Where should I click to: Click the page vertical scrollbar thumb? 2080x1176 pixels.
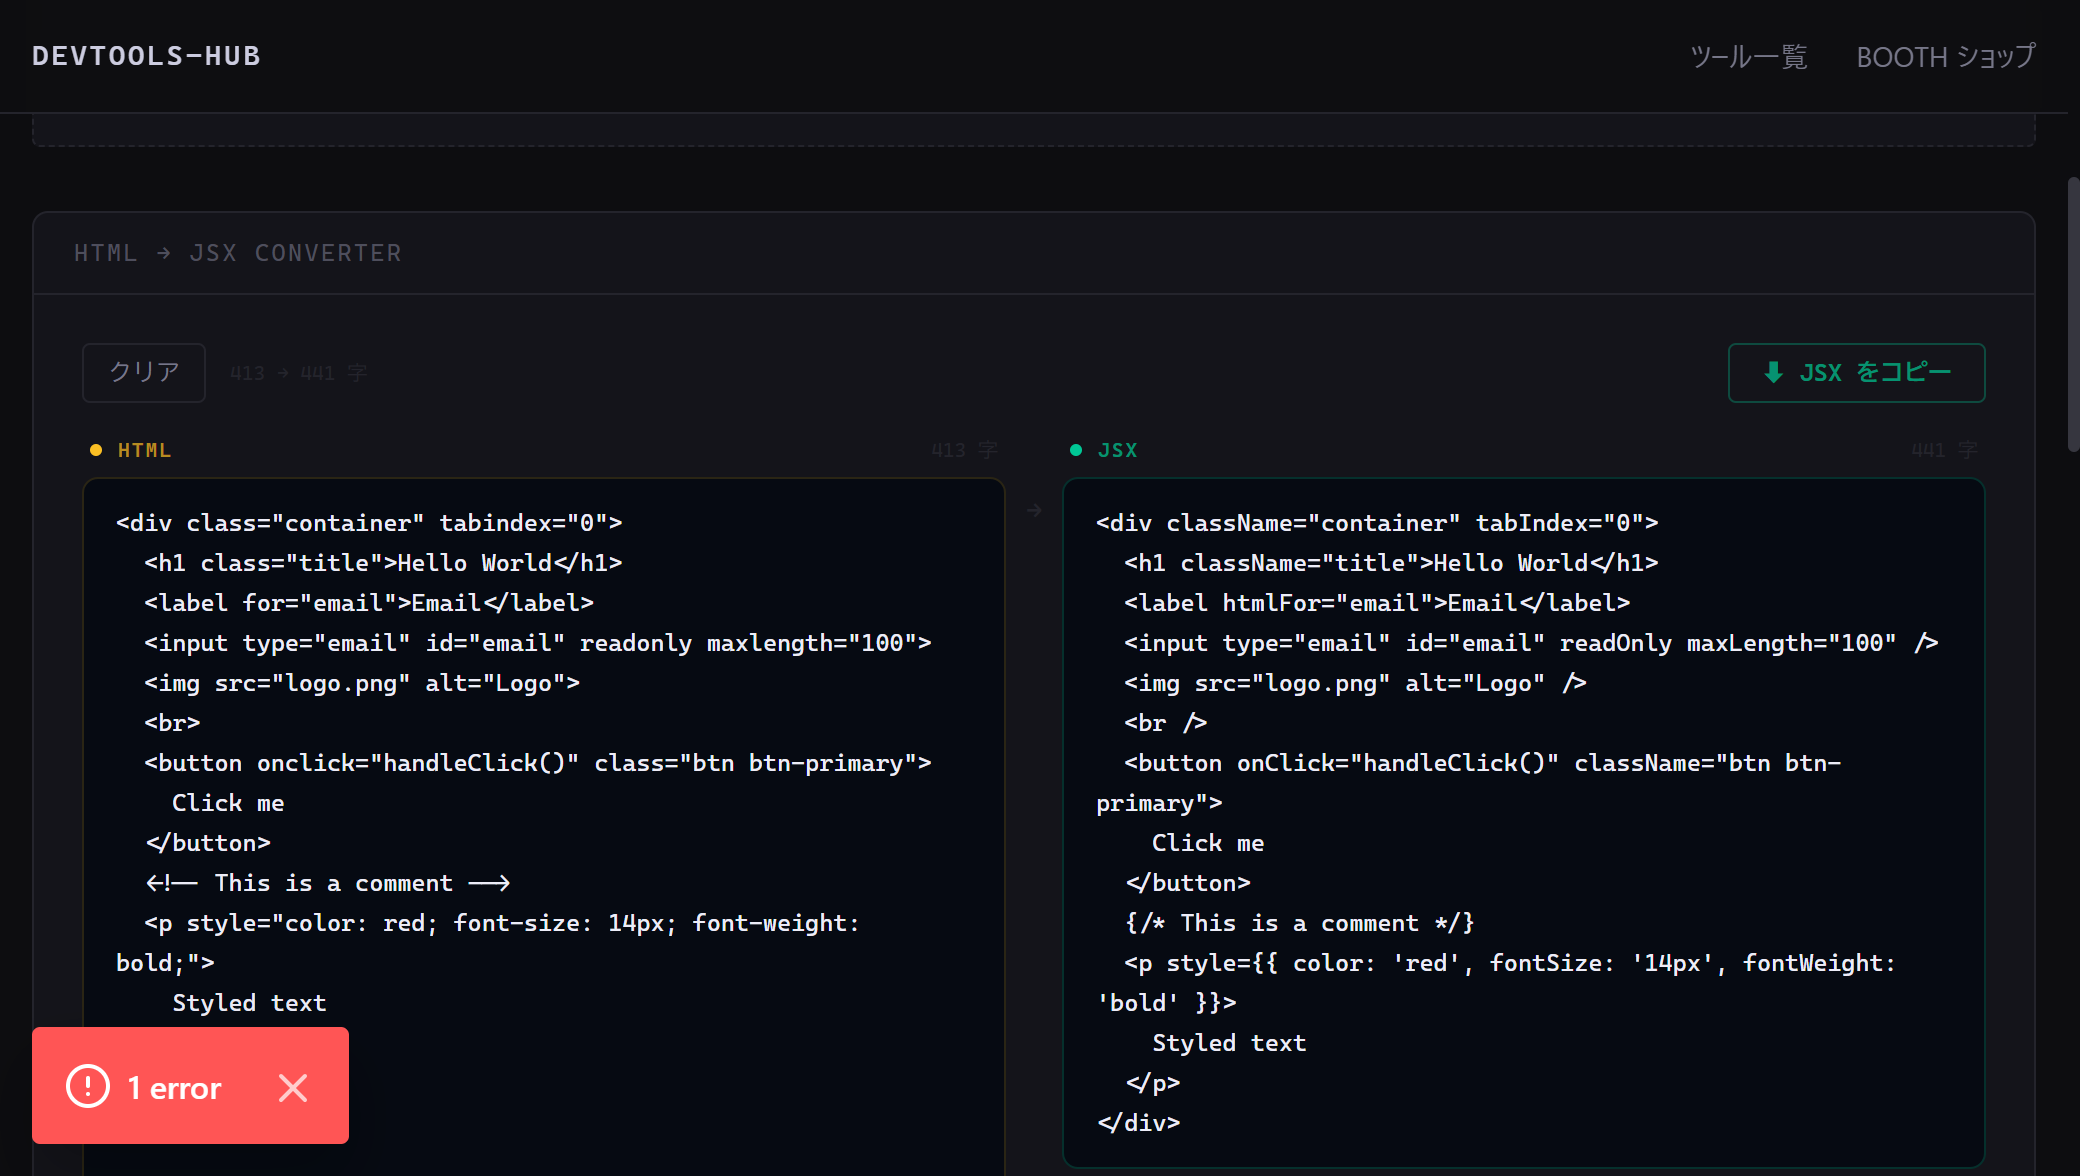2074,315
